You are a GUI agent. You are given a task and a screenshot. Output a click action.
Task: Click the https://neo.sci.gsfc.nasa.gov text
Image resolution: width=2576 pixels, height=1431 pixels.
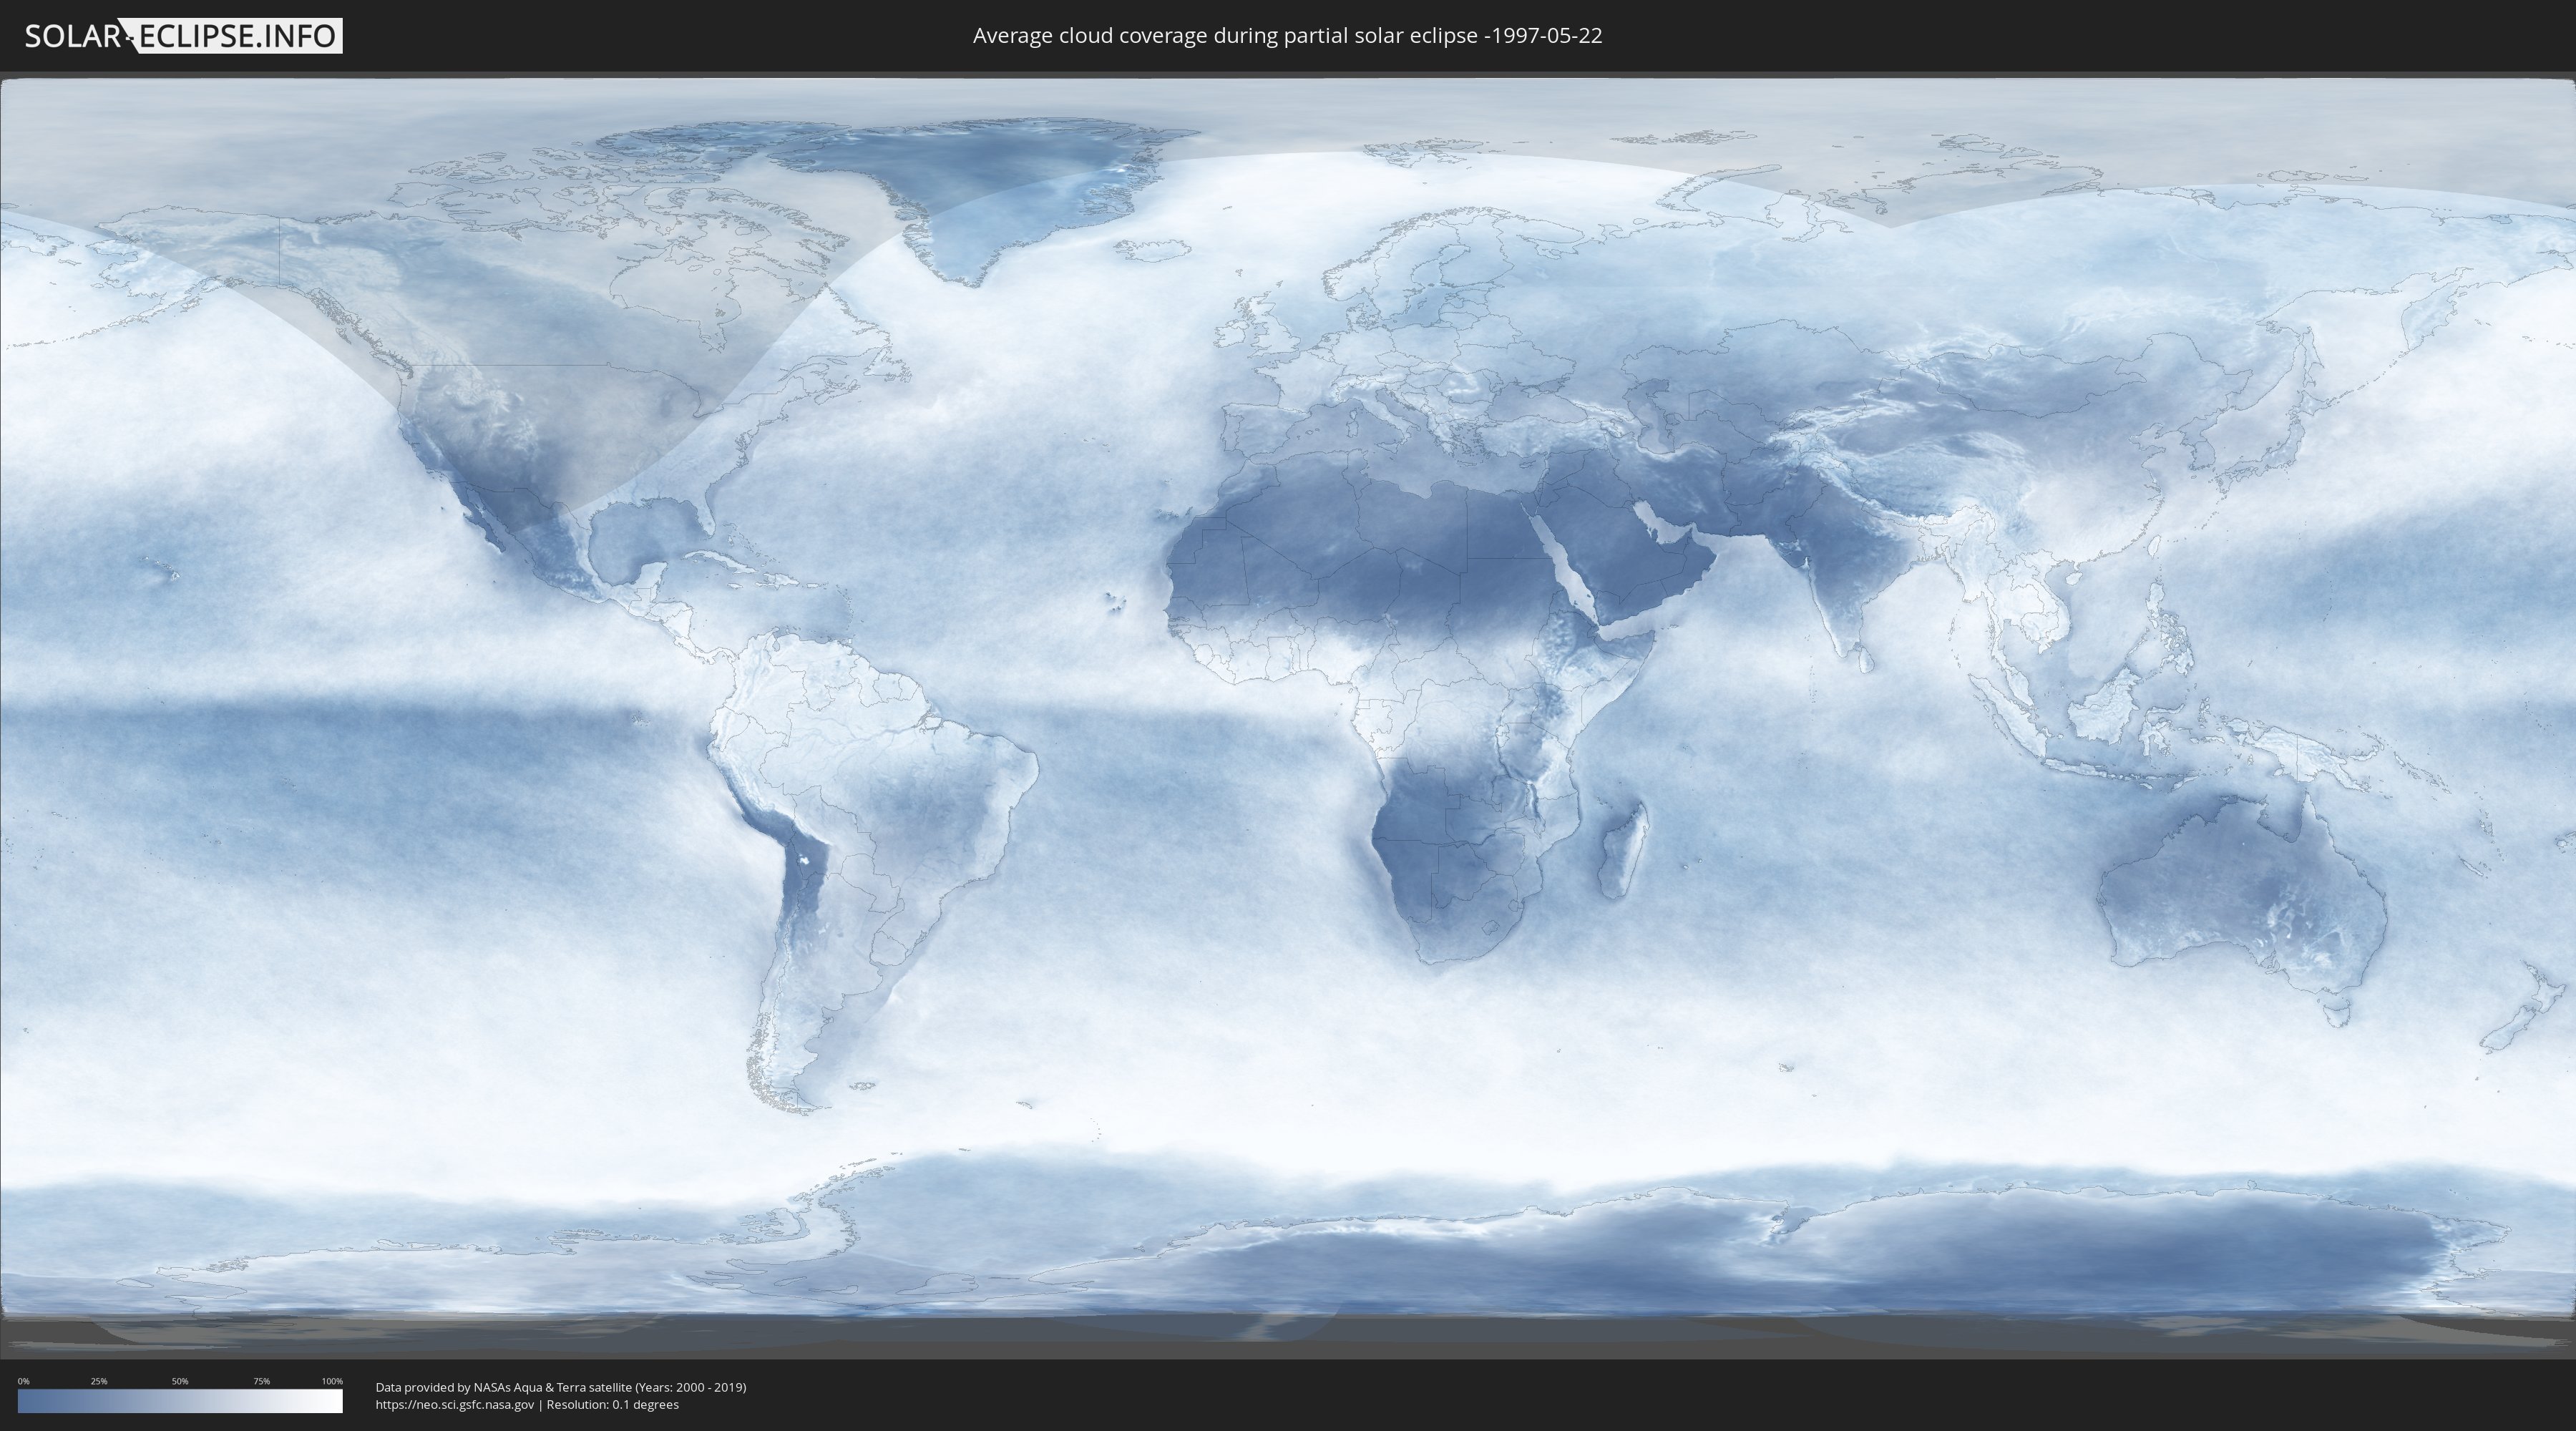[x=455, y=1405]
